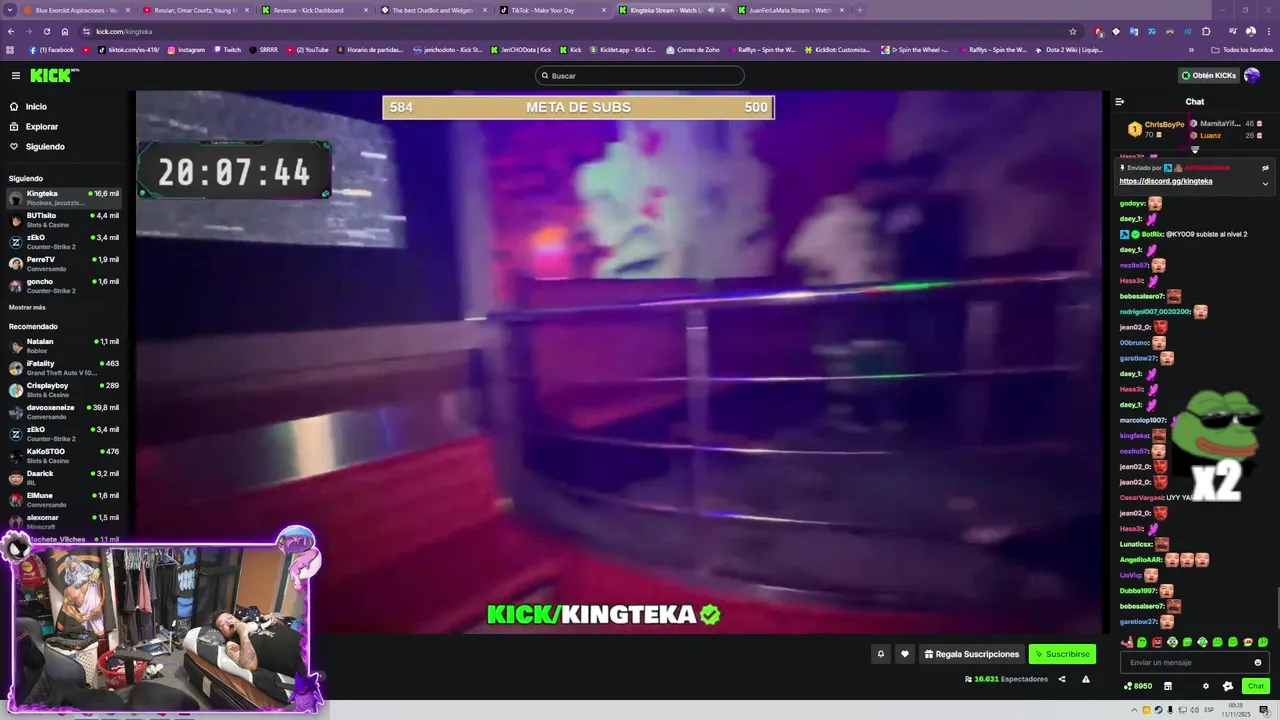Open Windows notification center icon
Viewport: 1280px width, 720px height.
(x=1264, y=710)
